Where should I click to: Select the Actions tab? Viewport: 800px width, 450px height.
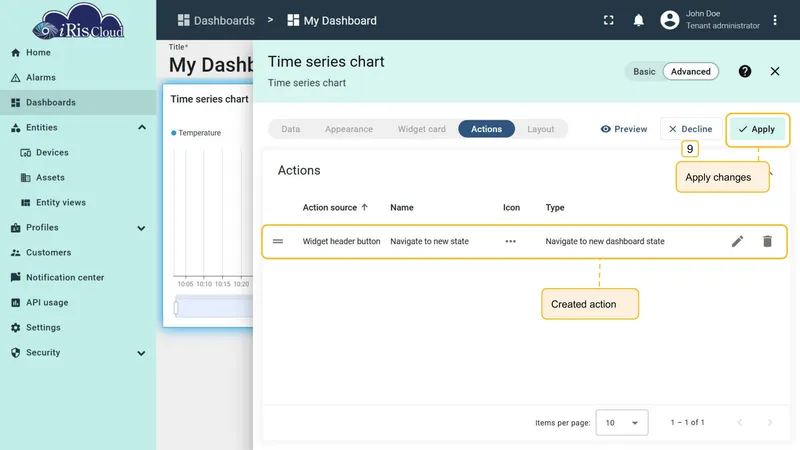click(x=486, y=129)
